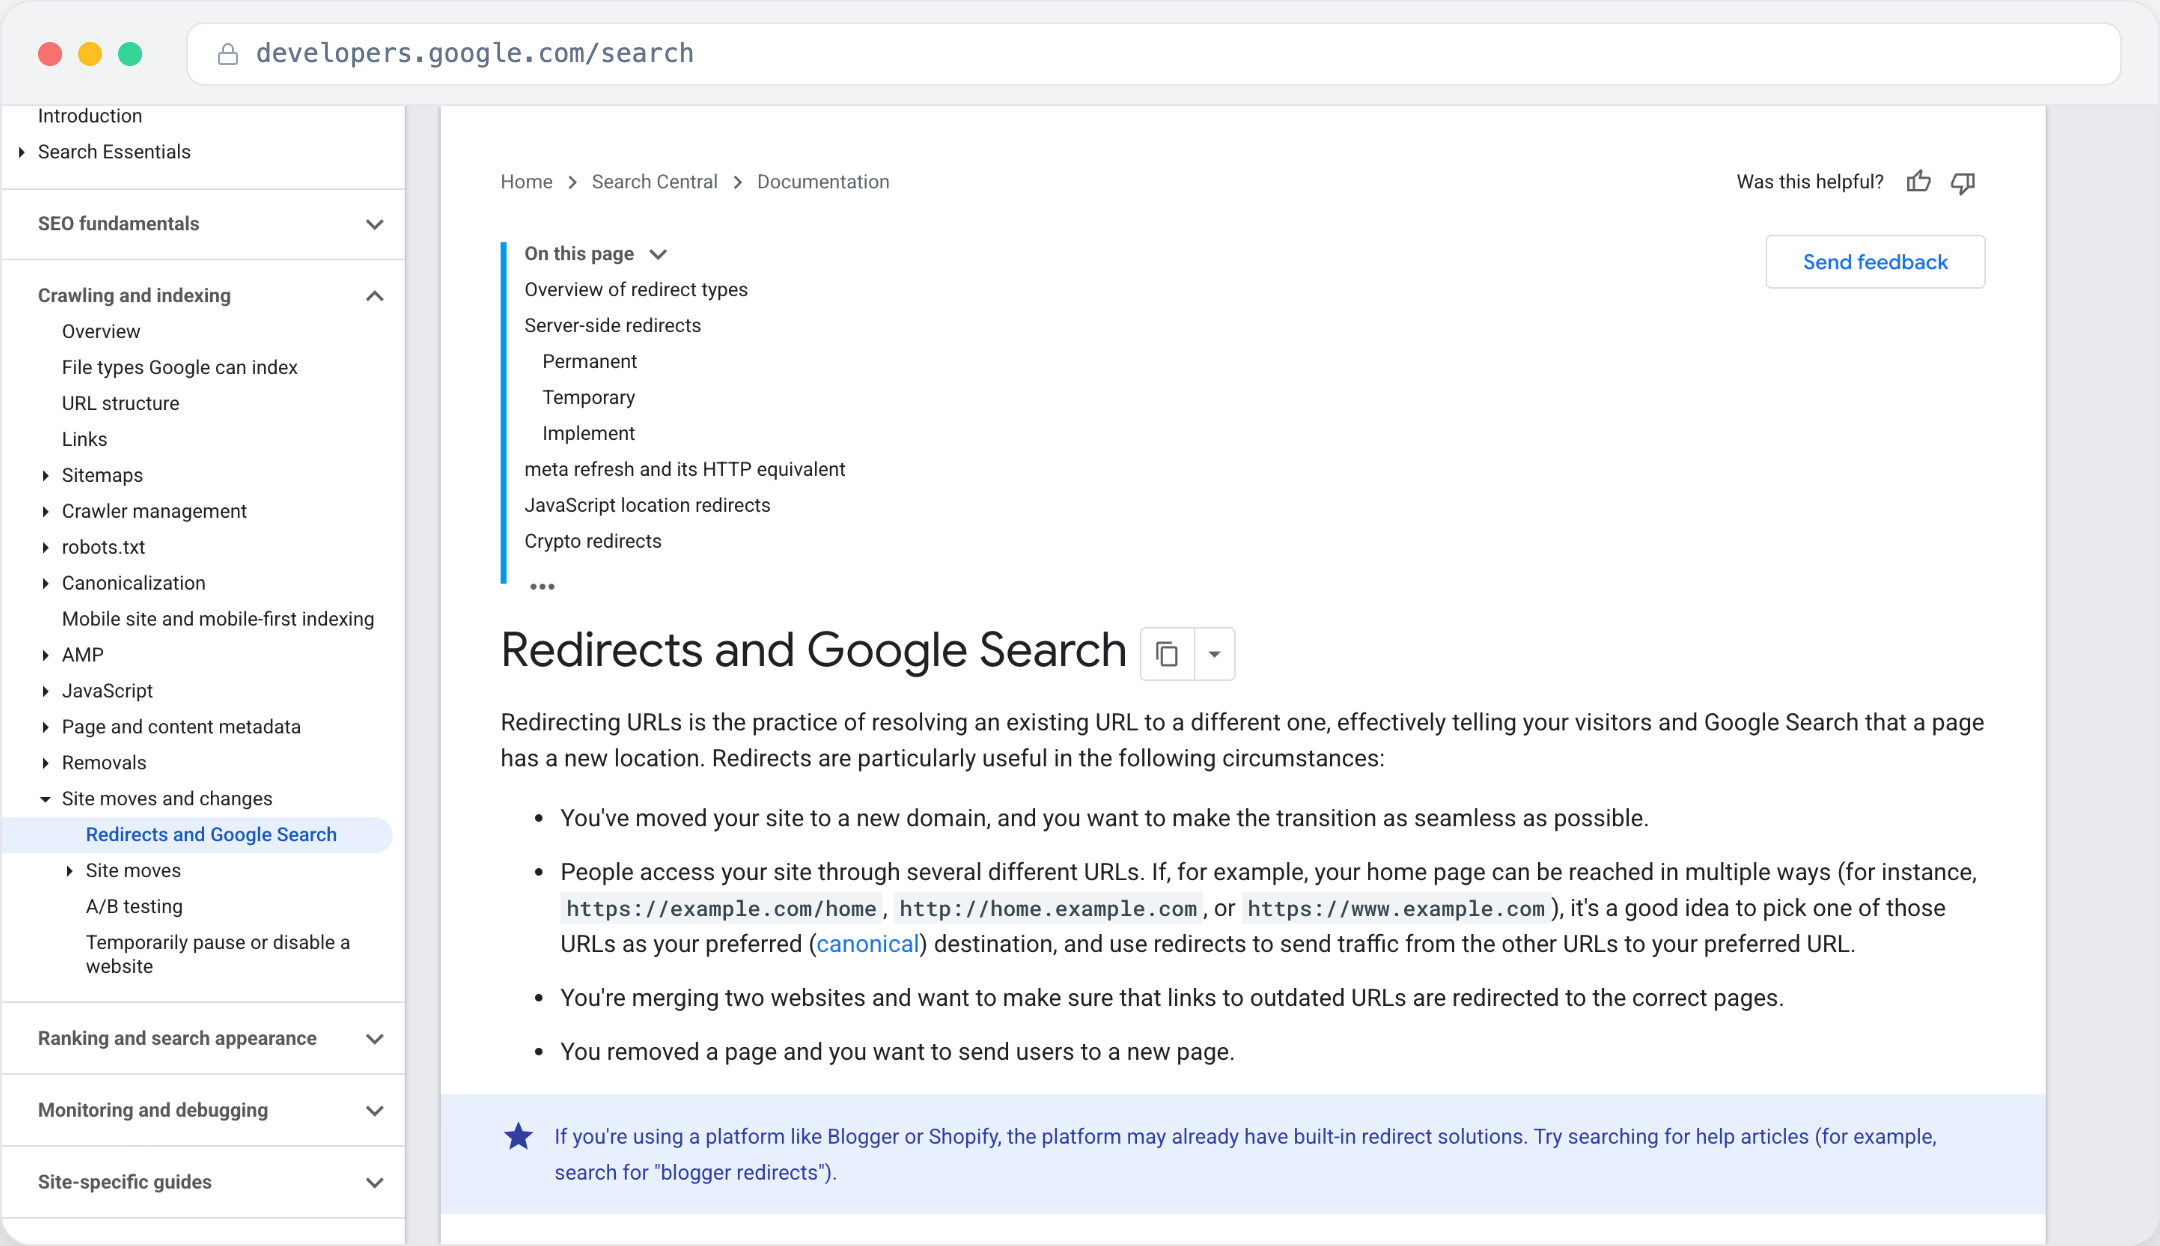The height and width of the screenshot is (1246, 2160).
Task: Expand the Removals tree item
Action: point(45,764)
